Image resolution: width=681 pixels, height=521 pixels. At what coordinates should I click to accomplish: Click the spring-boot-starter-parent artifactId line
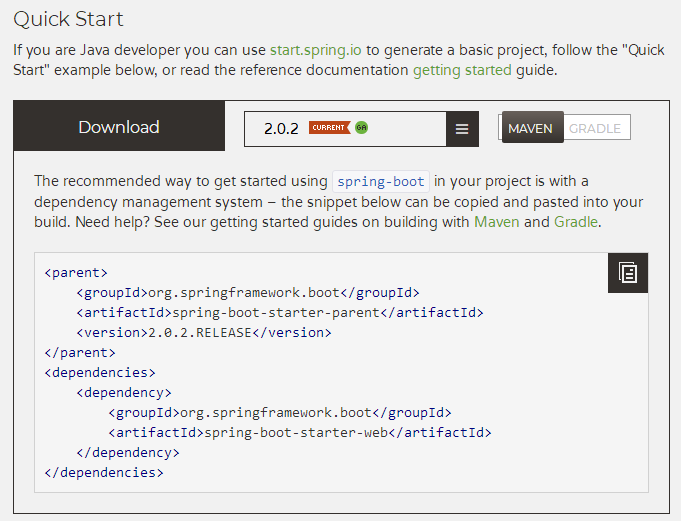point(279,312)
